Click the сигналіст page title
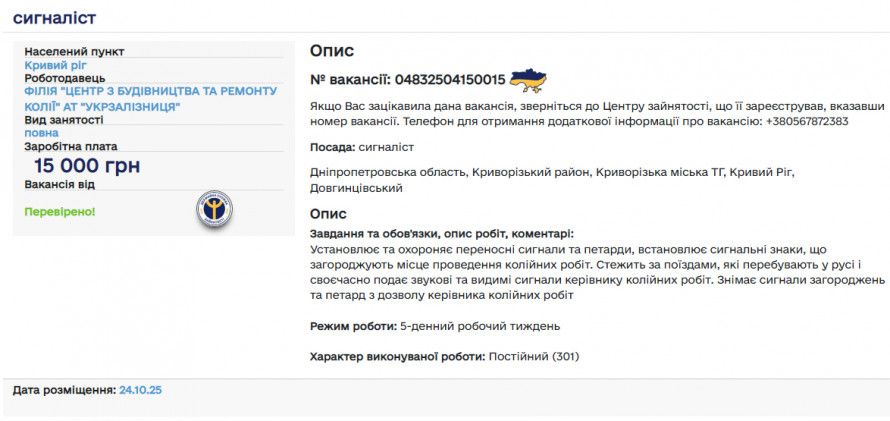 (x=55, y=17)
